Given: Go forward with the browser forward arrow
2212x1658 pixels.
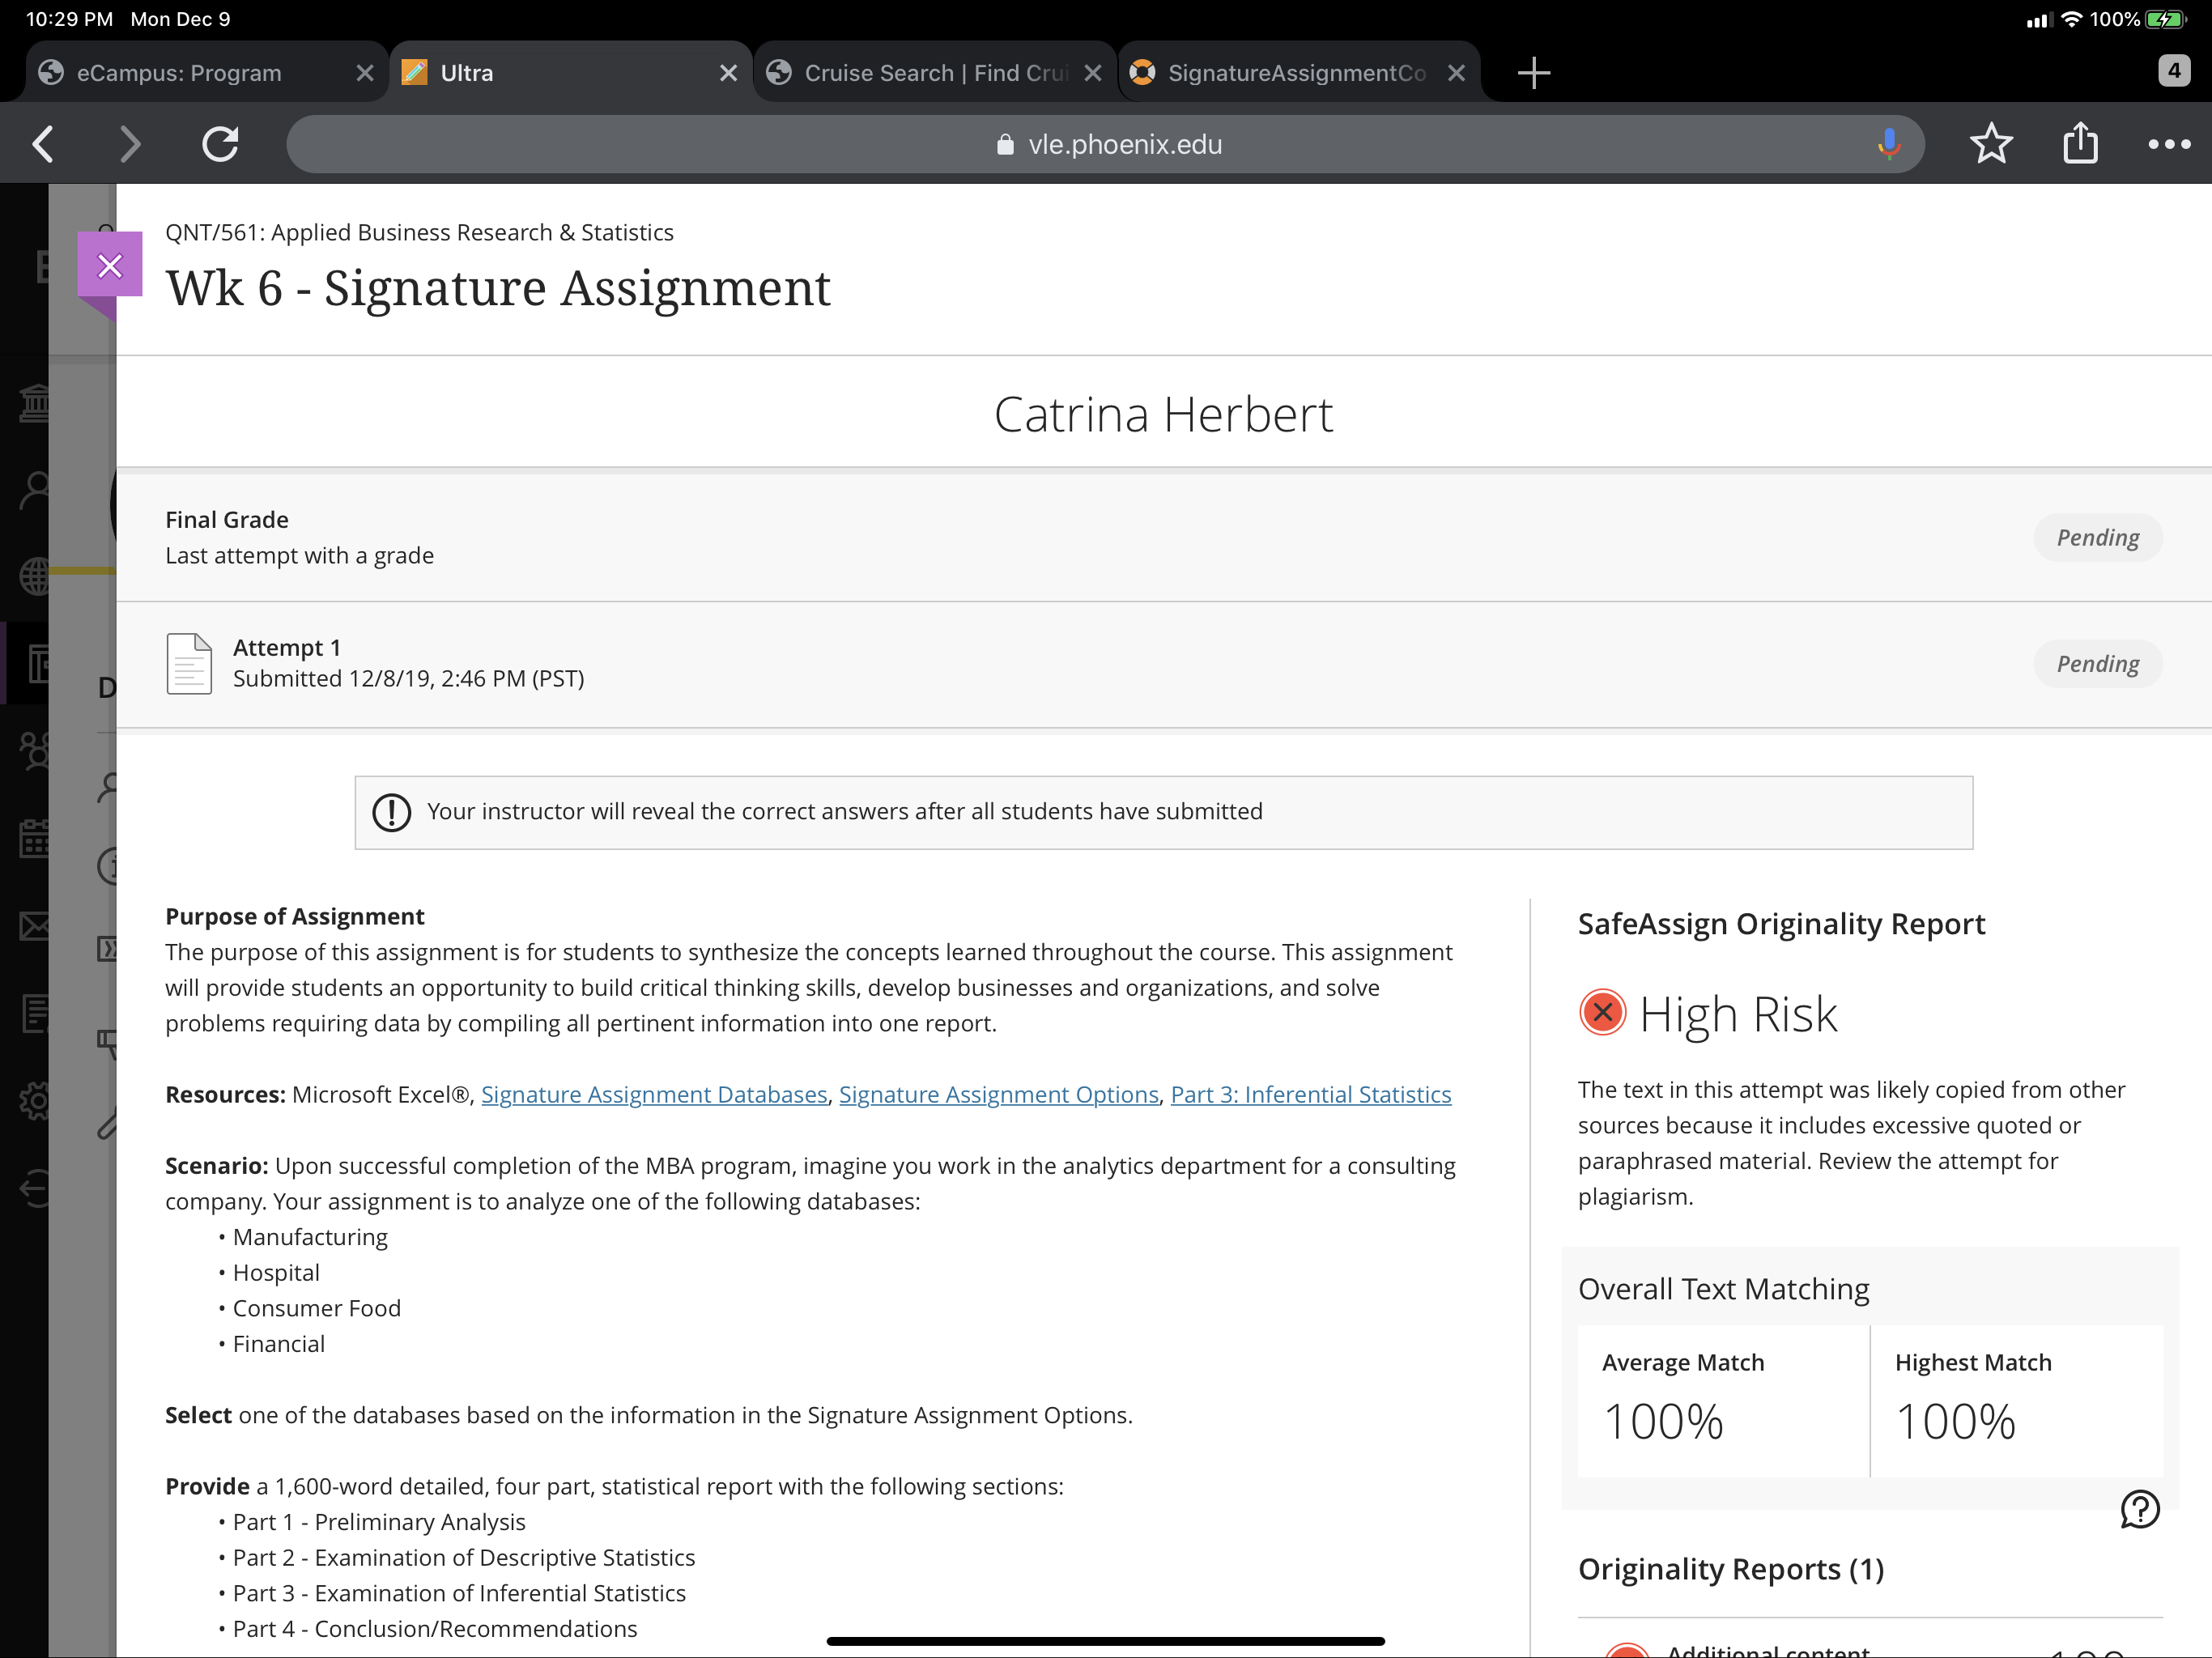Looking at the screenshot, I should [x=130, y=144].
